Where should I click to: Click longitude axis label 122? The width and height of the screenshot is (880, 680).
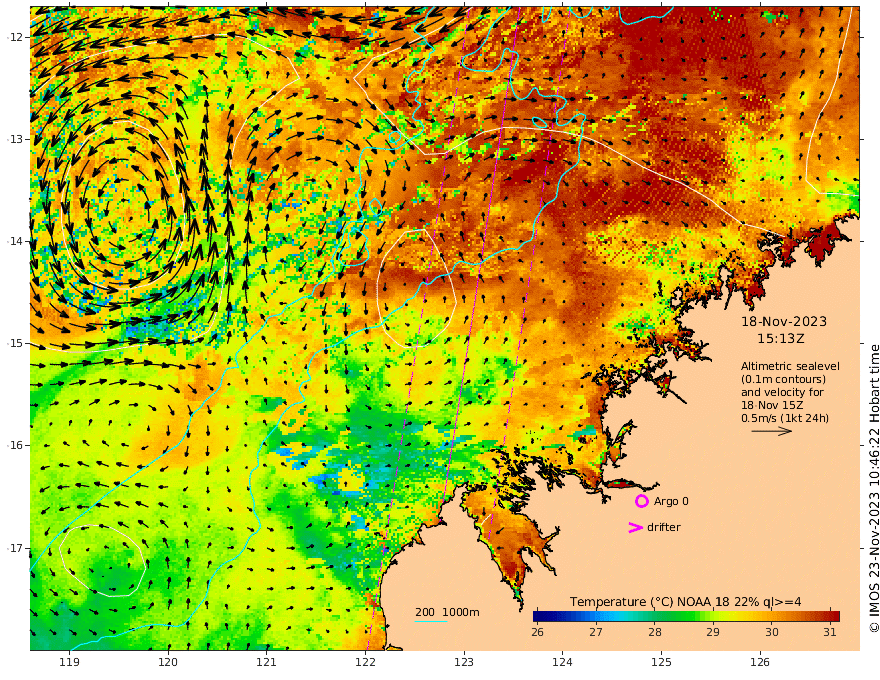click(x=365, y=662)
